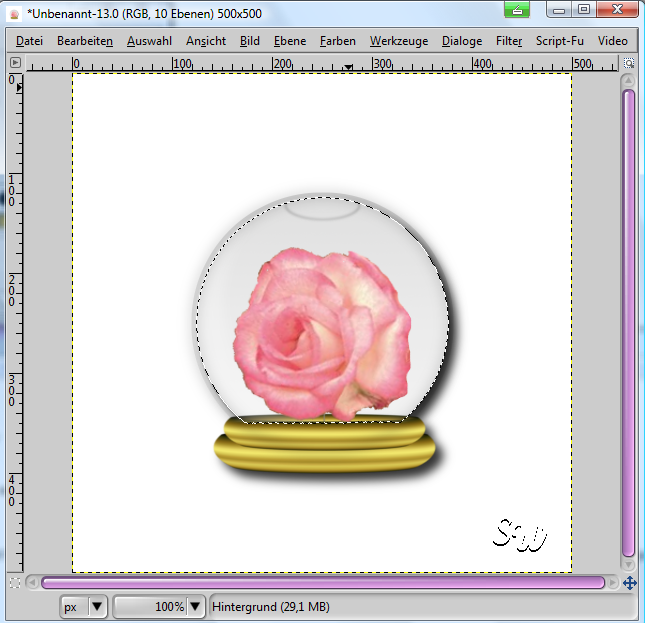Open the Bild menu
Screen dimensions: 645x623
(x=250, y=41)
